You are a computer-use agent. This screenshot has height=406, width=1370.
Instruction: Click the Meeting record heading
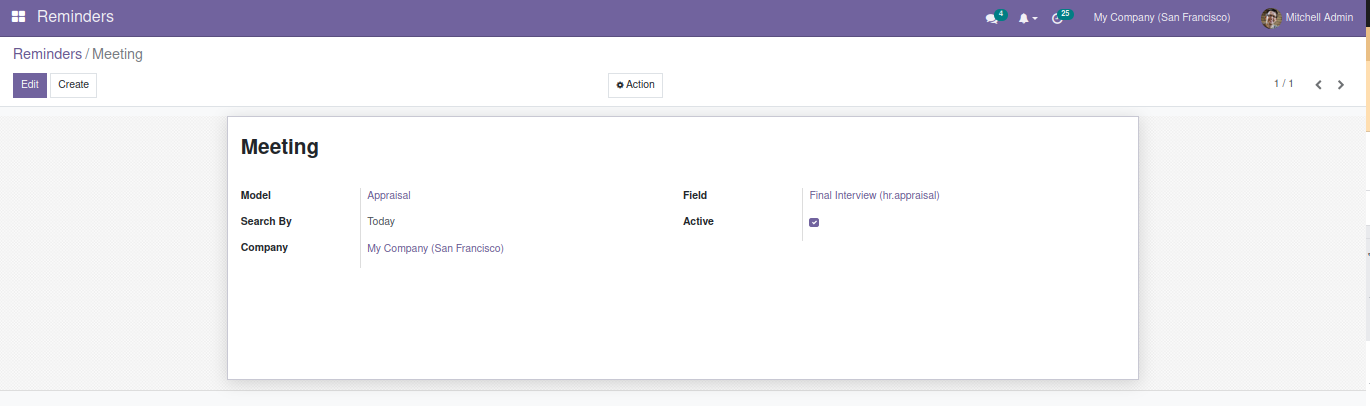280,147
